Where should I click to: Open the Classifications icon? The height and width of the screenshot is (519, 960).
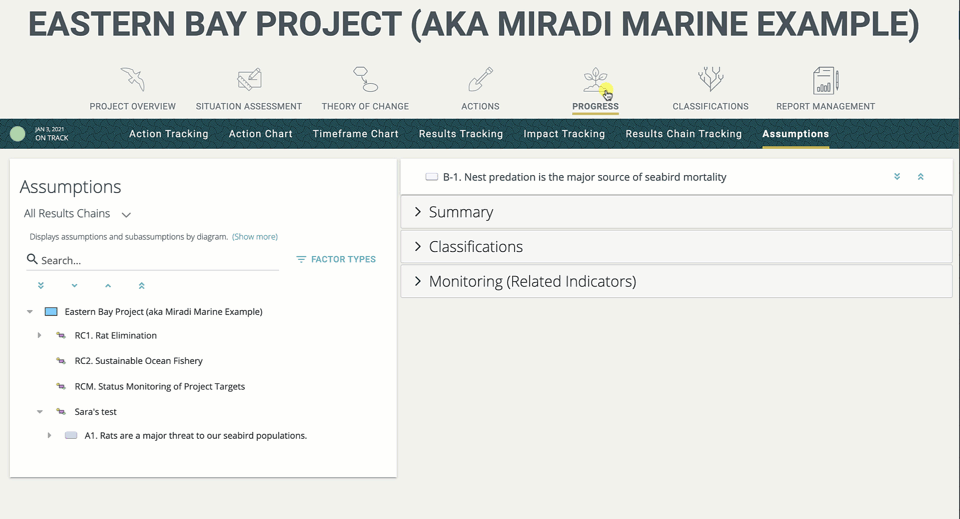[x=710, y=80]
